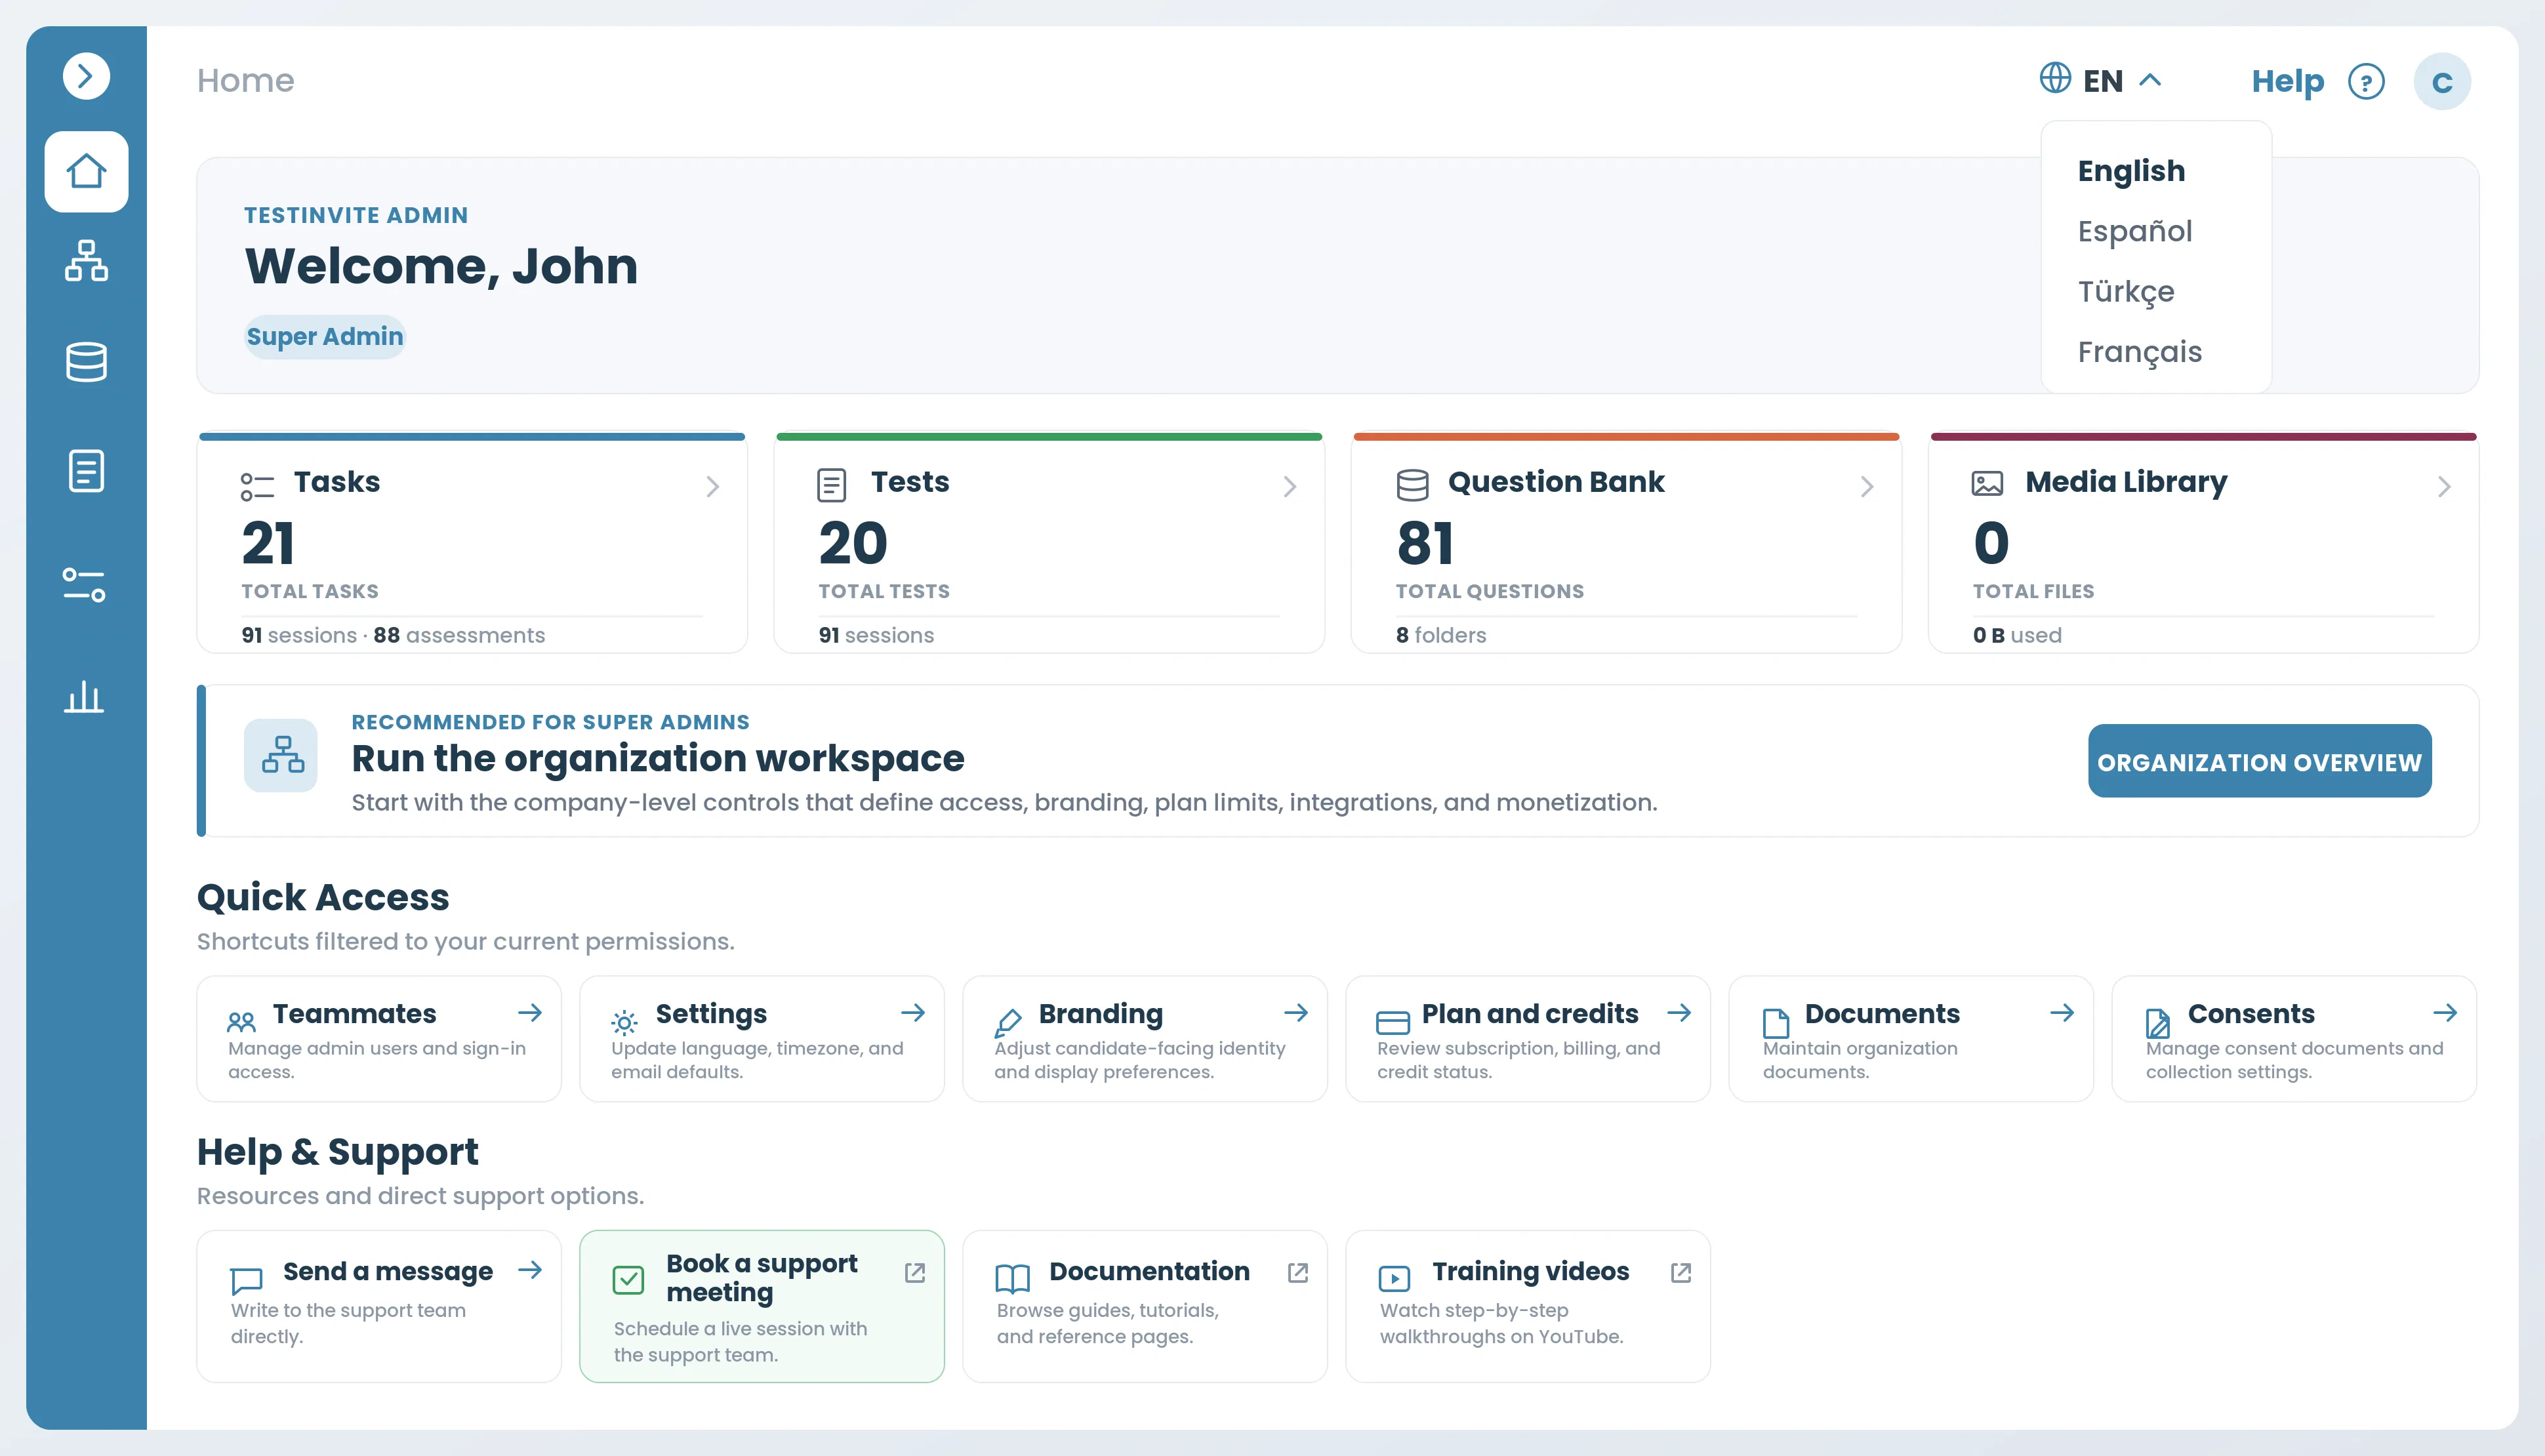Click the Home breadcrumb title
2545x1456 pixels.
pos(246,80)
